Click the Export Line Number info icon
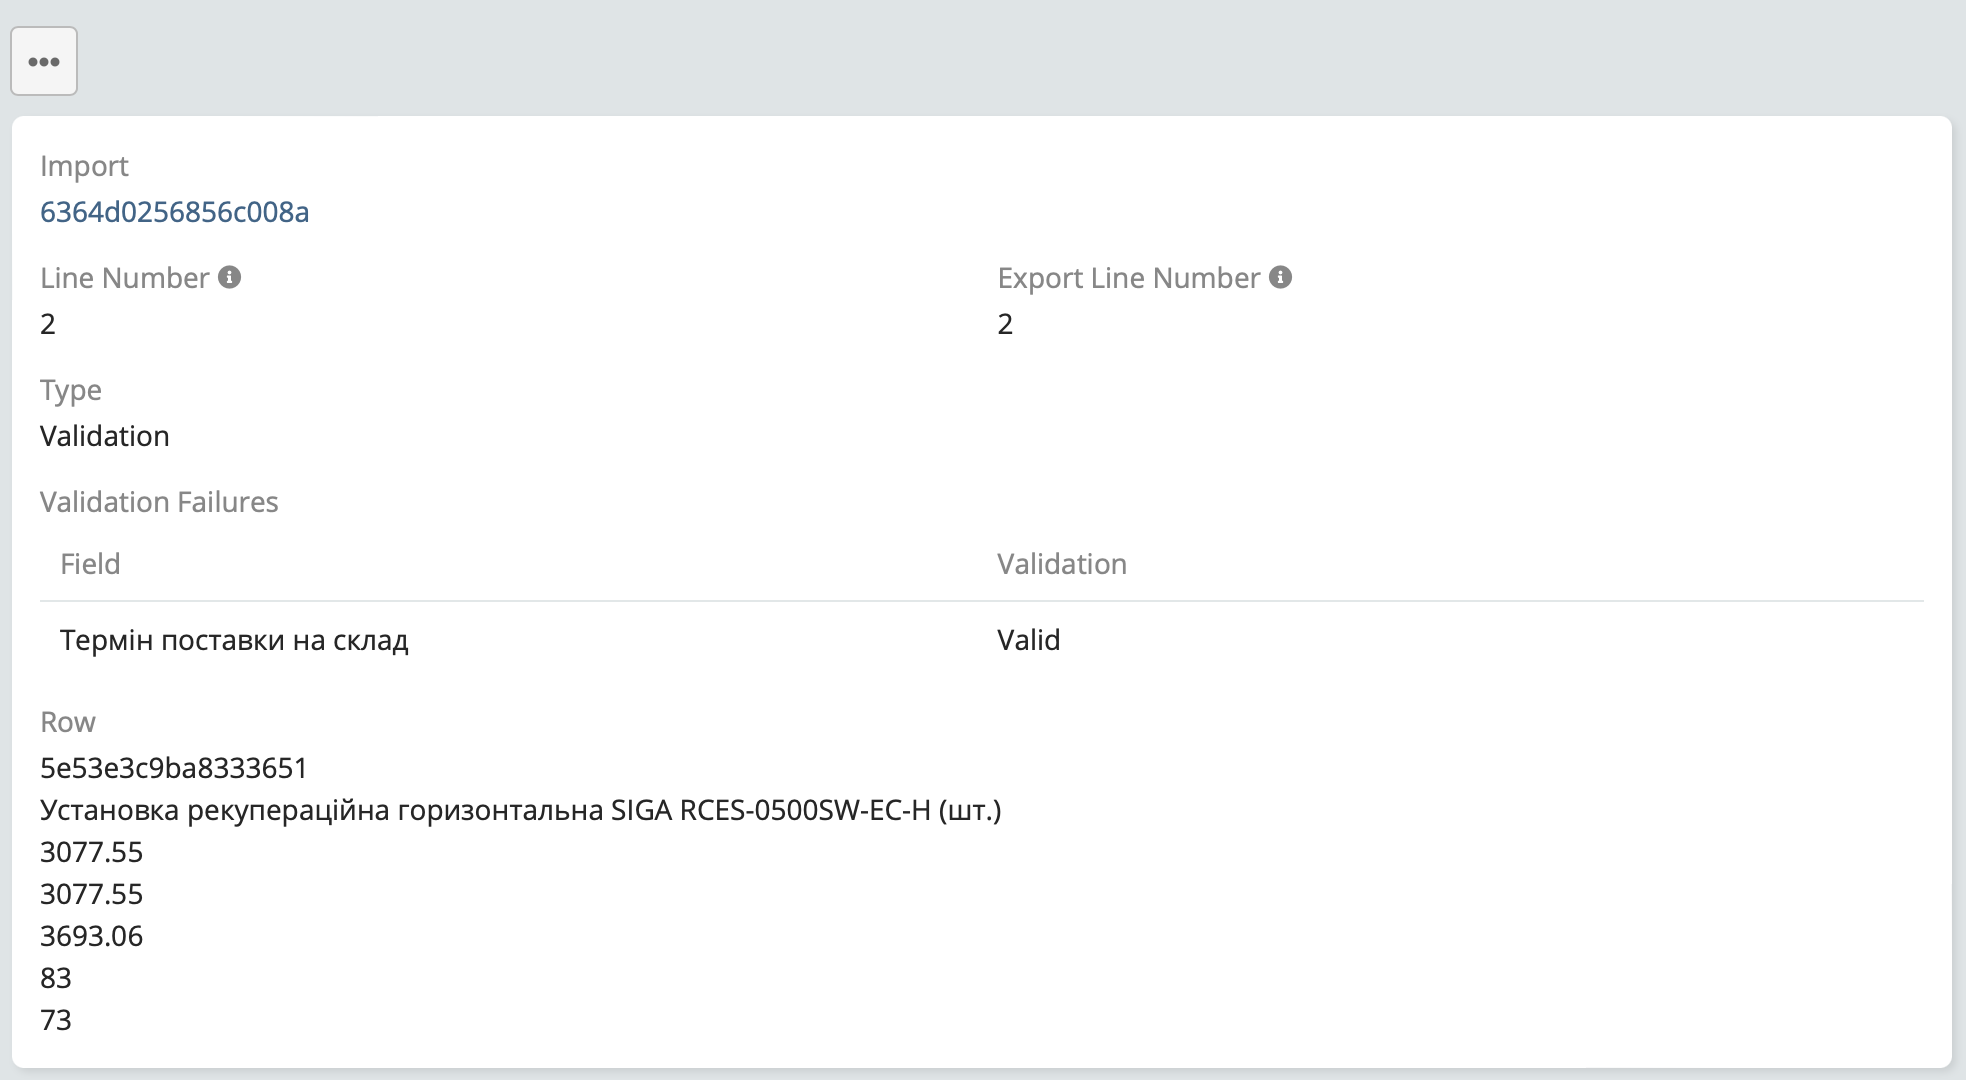Screen dimensions: 1966x1080 [1280, 277]
